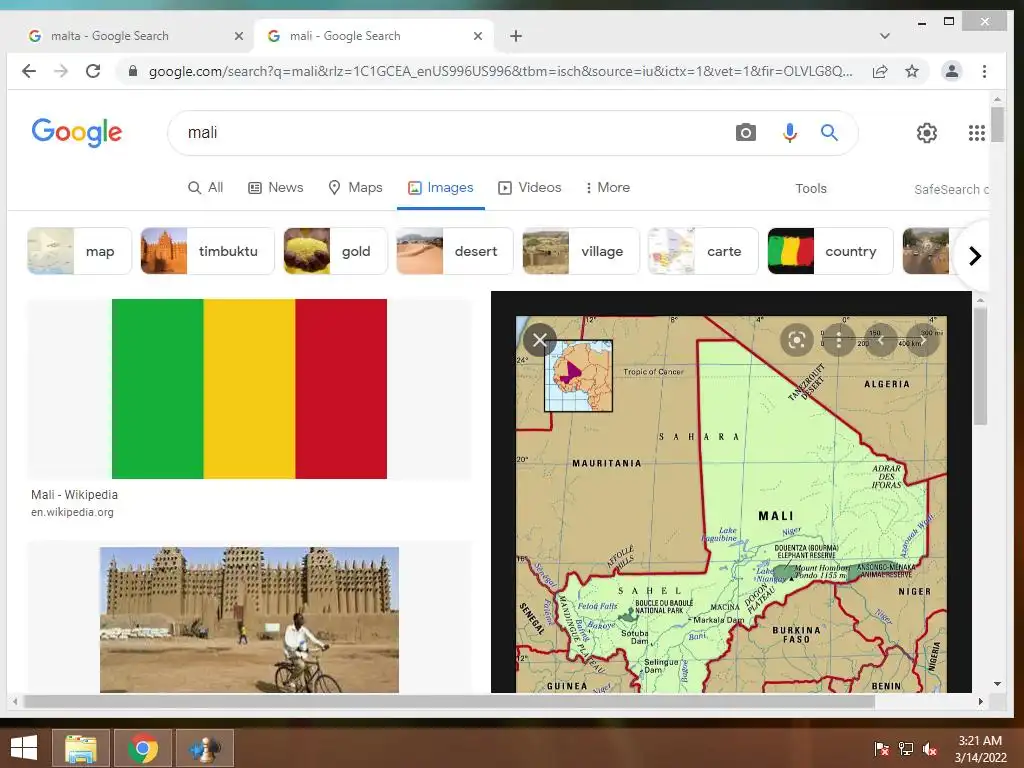Click the muted volume tray icon
Viewport: 1024px width, 768px height.
click(929, 749)
